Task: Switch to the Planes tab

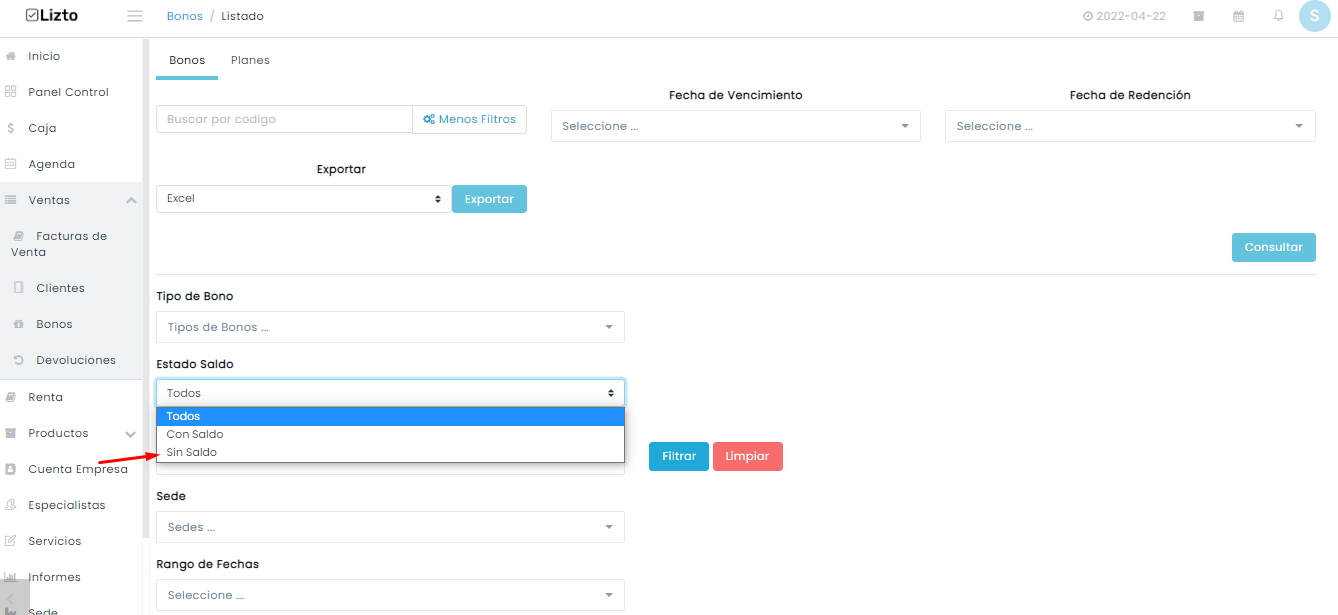Action: (x=250, y=60)
